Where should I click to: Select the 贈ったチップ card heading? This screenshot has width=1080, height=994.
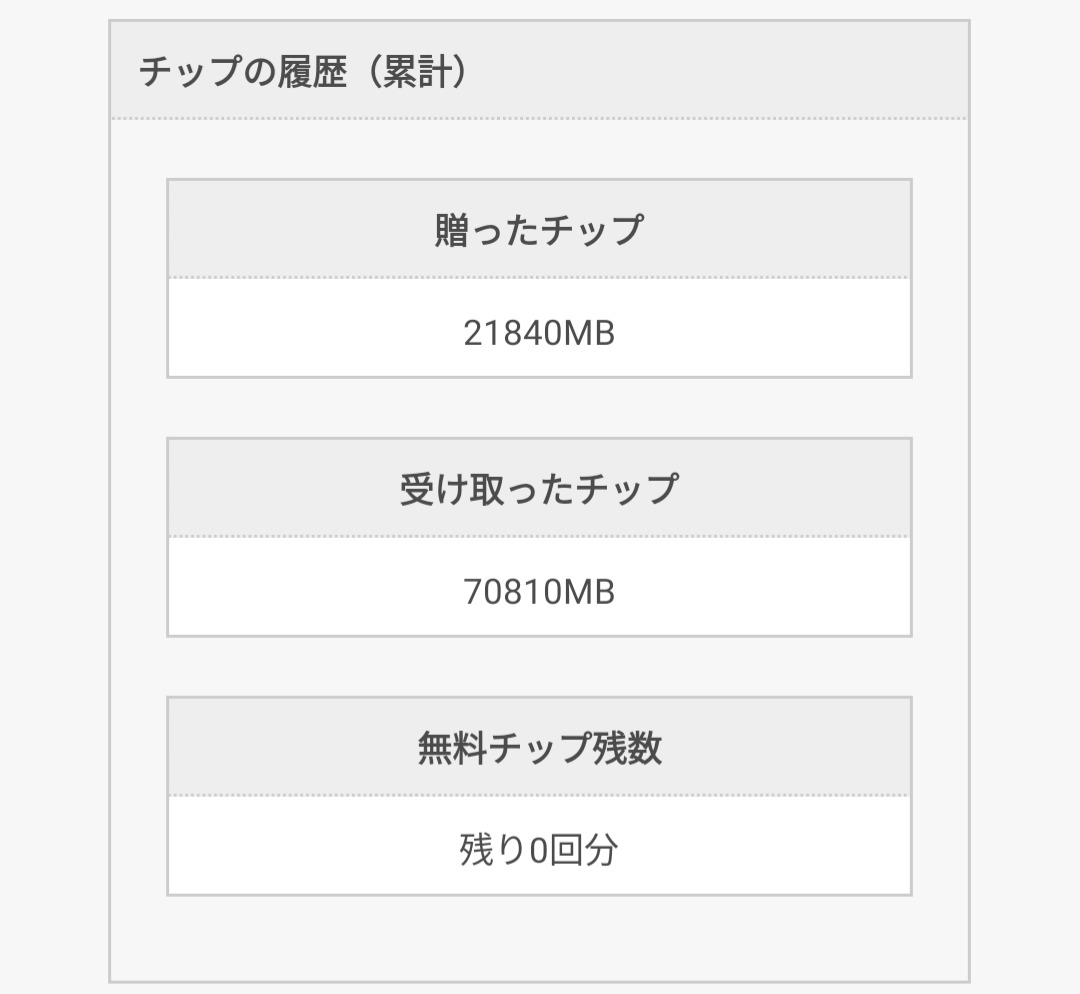(539, 230)
